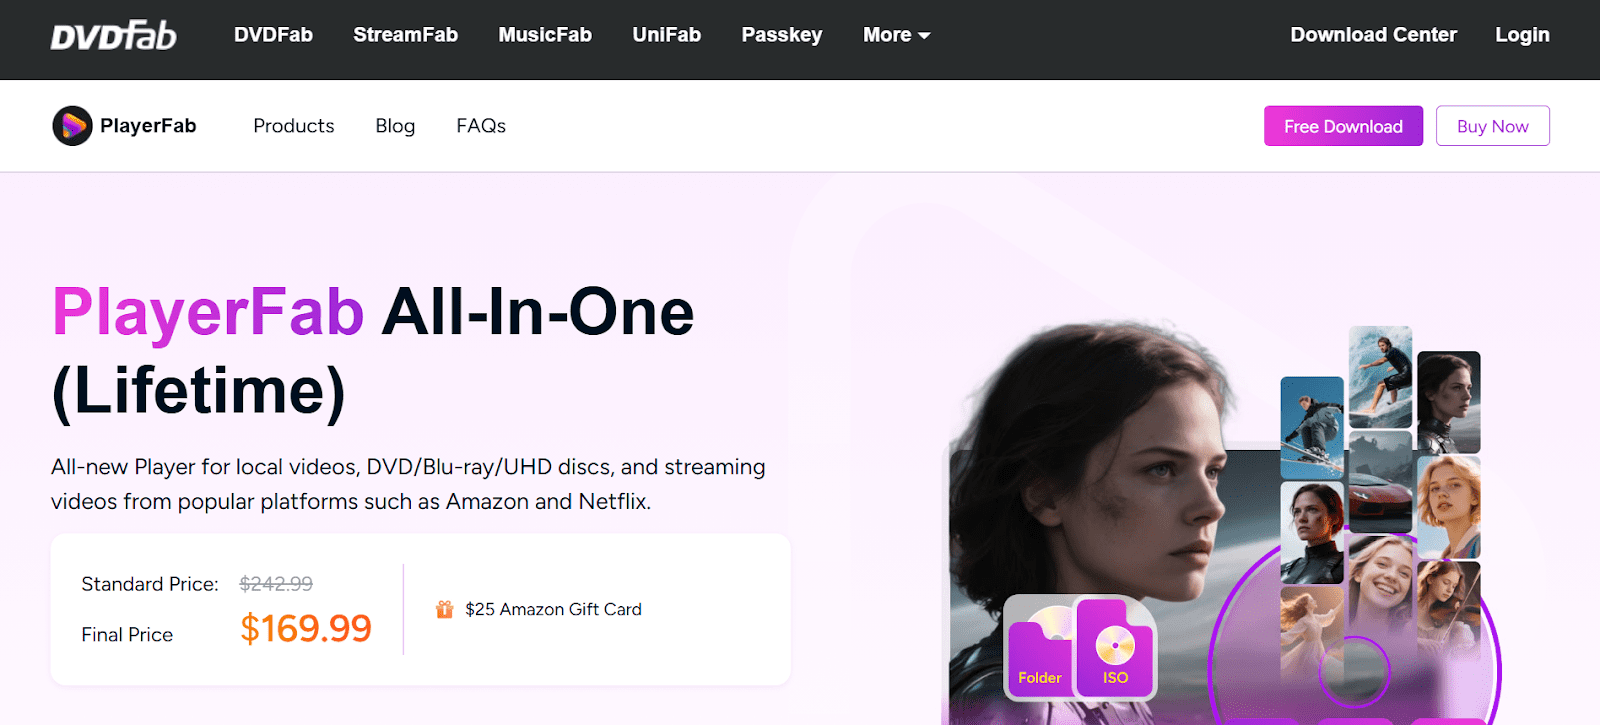Select Passkey in the top navigation
This screenshot has width=1600, height=725.
click(x=781, y=35)
